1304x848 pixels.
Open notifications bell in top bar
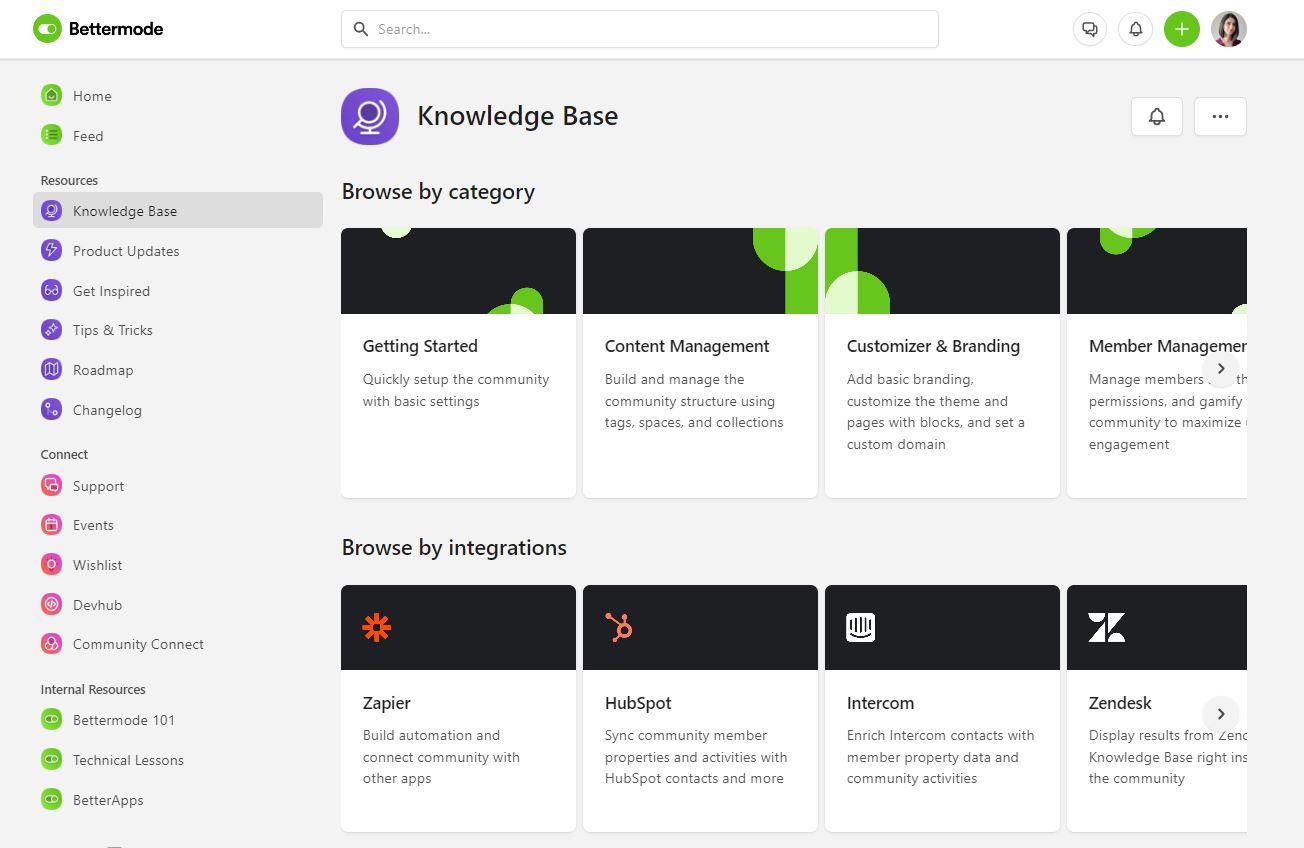coord(1136,29)
